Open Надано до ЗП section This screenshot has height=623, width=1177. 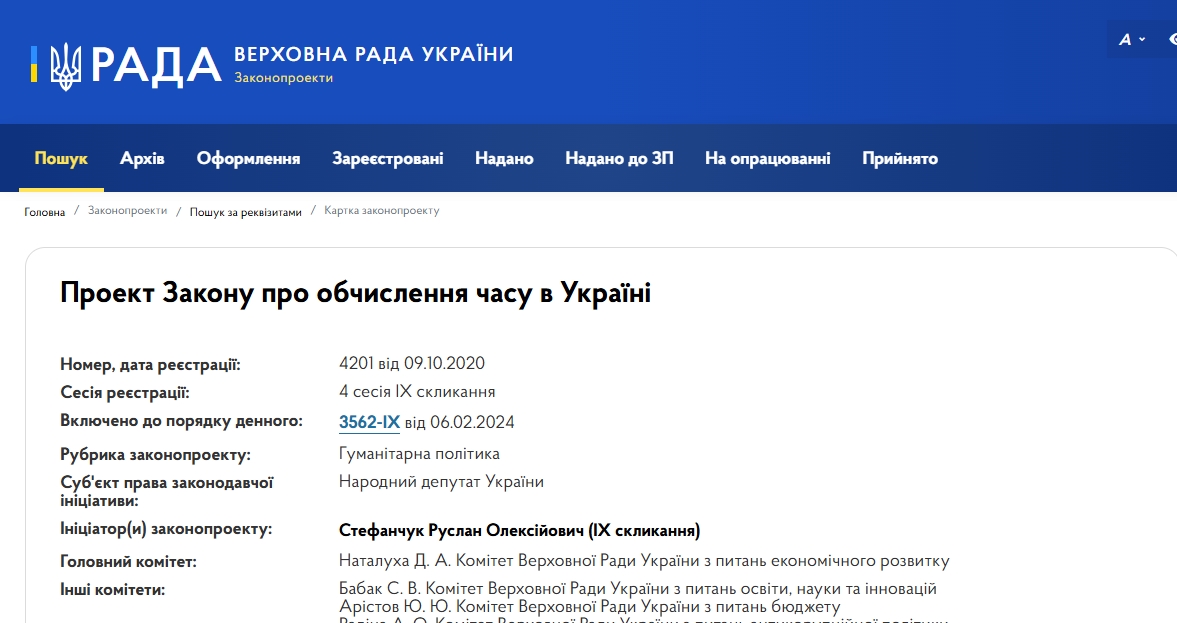pos(619,158)
